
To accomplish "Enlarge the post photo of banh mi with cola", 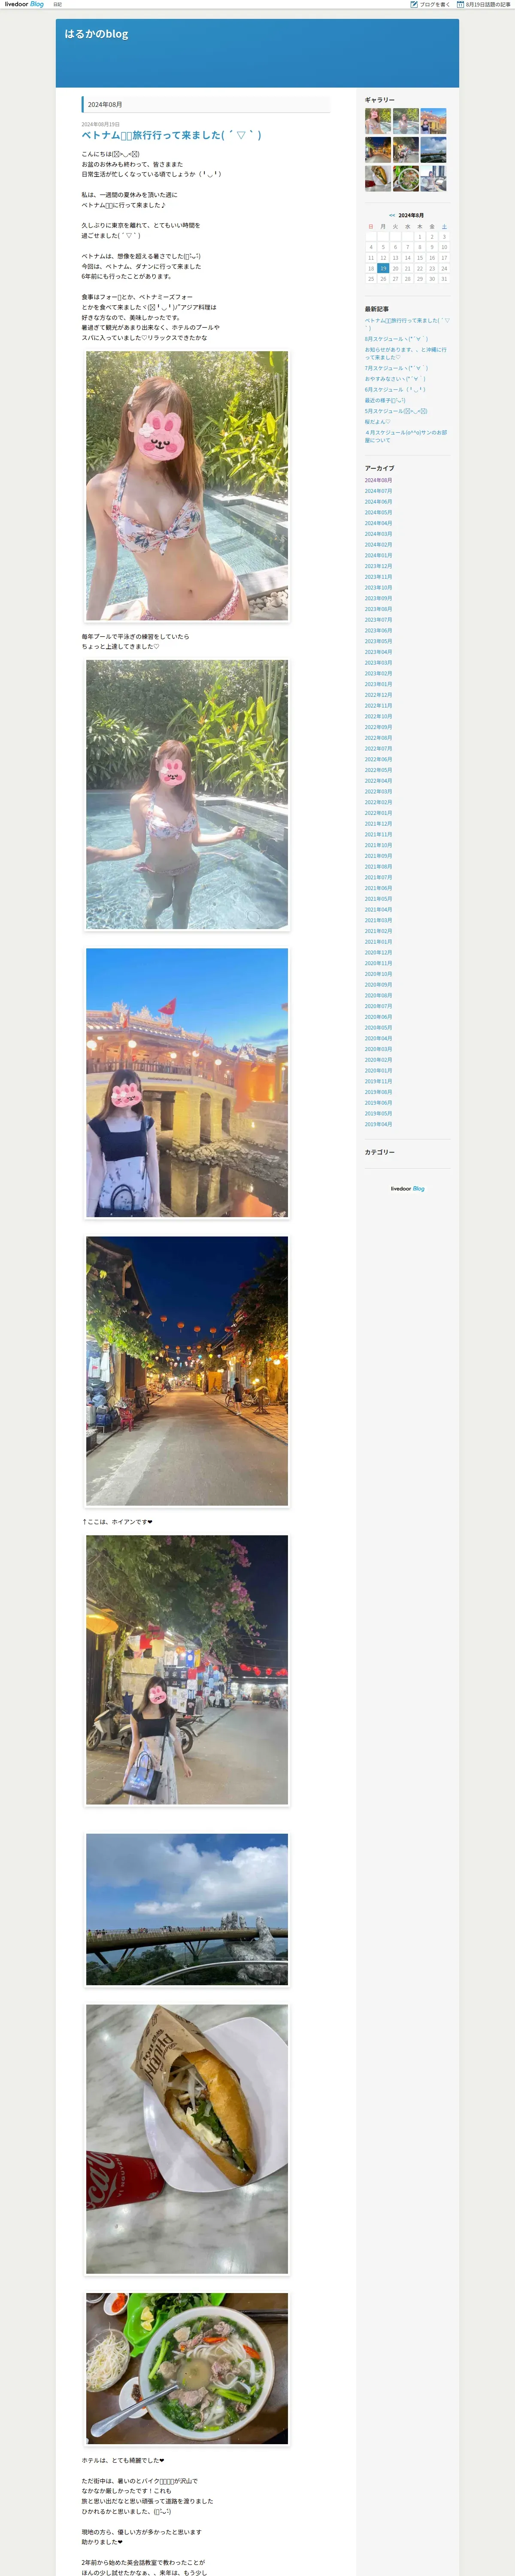I will pos(187,2139).
